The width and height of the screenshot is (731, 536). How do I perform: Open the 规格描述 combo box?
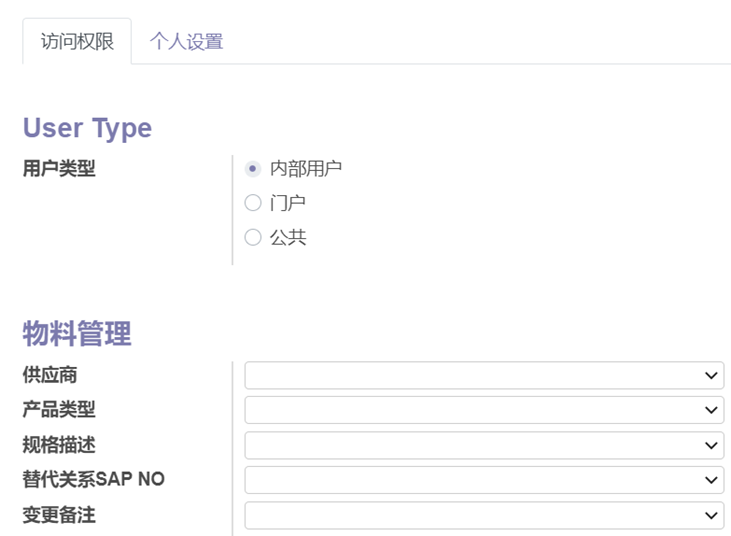coord(484,445)
